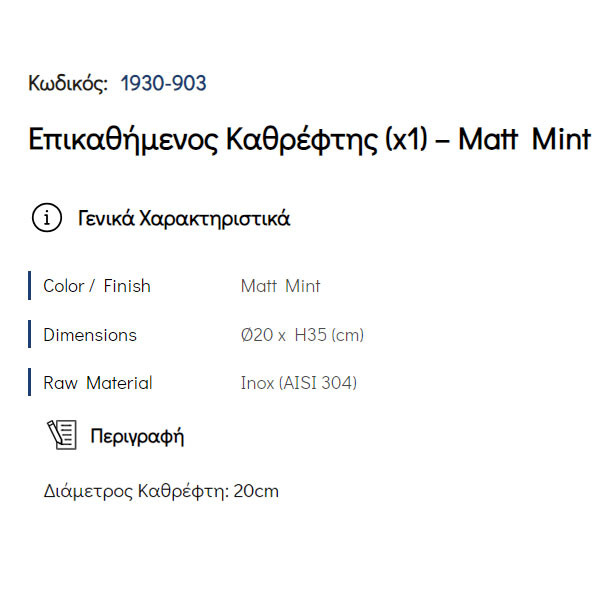The width and height of the screenshot is (600, 600).
Task: Click the Κωδικός label
Action: coord(68,83)
